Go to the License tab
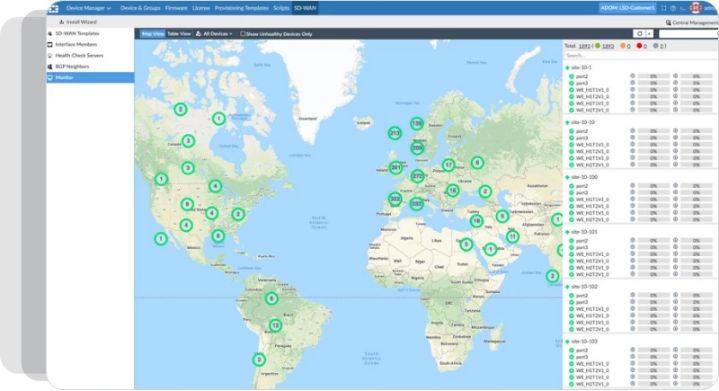The height and width of the screenshot is (391, 719). click(x=201, y=8)
